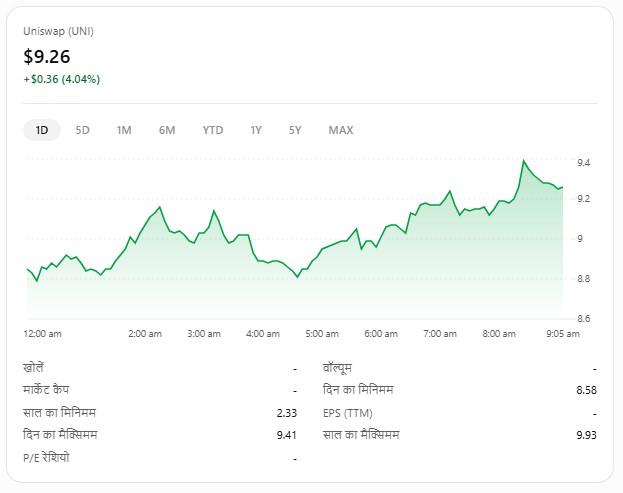Switch to the 5Y range tab
Image resolution: width=623 pixels, height=493 pixels.
[295, 130]
